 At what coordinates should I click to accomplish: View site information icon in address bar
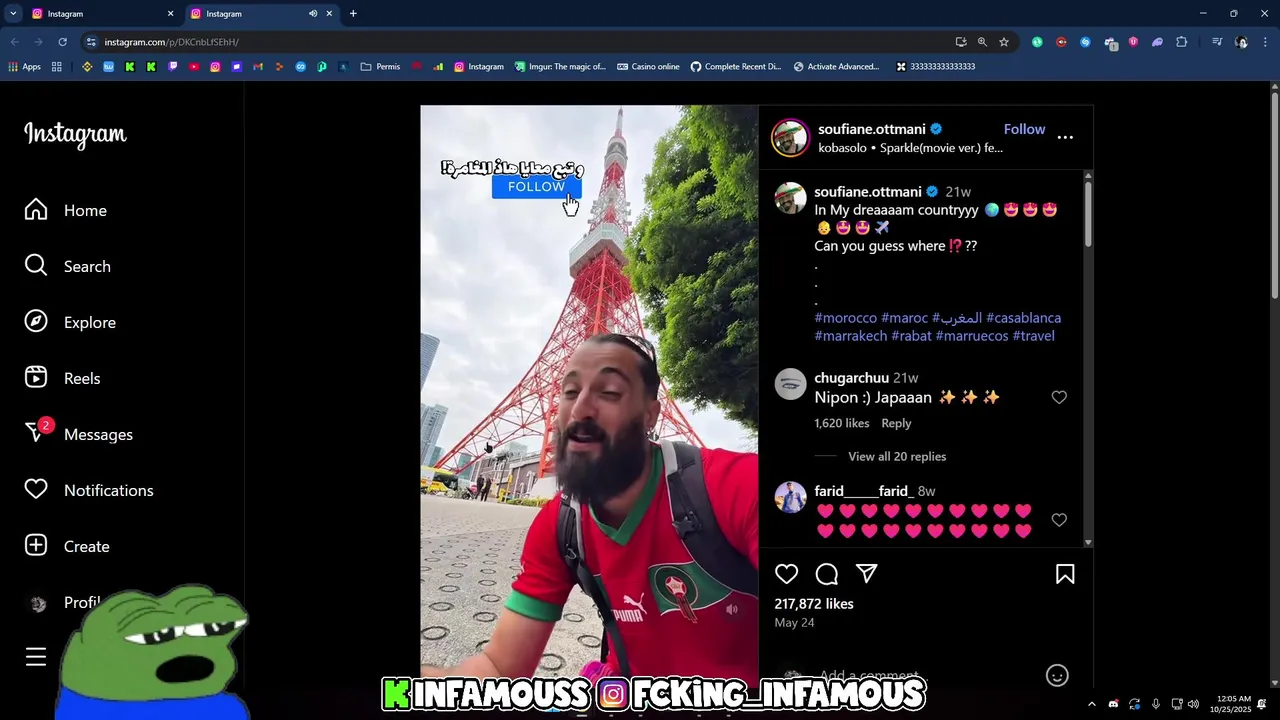[x=91, y=42]
